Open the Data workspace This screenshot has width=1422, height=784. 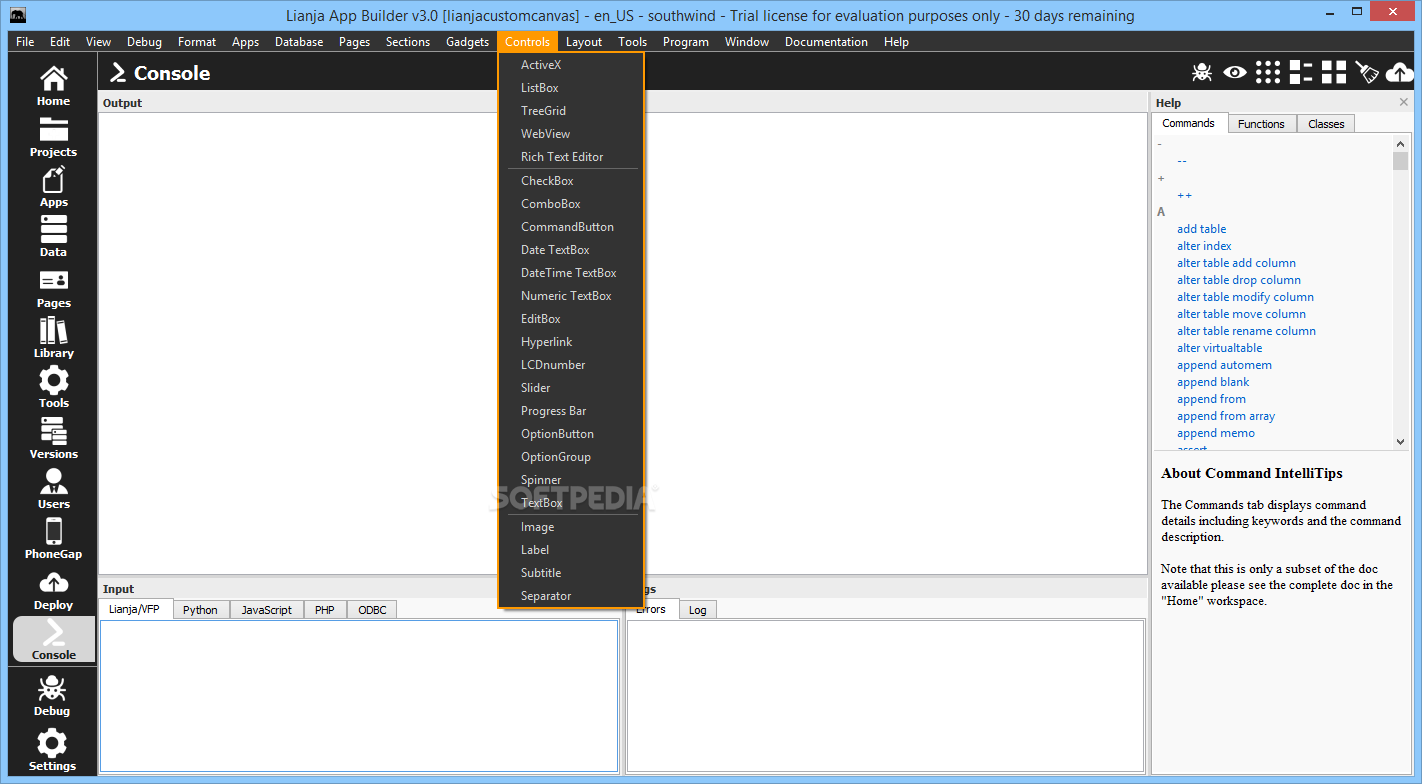pyautogui.click(x=53, y=237)
